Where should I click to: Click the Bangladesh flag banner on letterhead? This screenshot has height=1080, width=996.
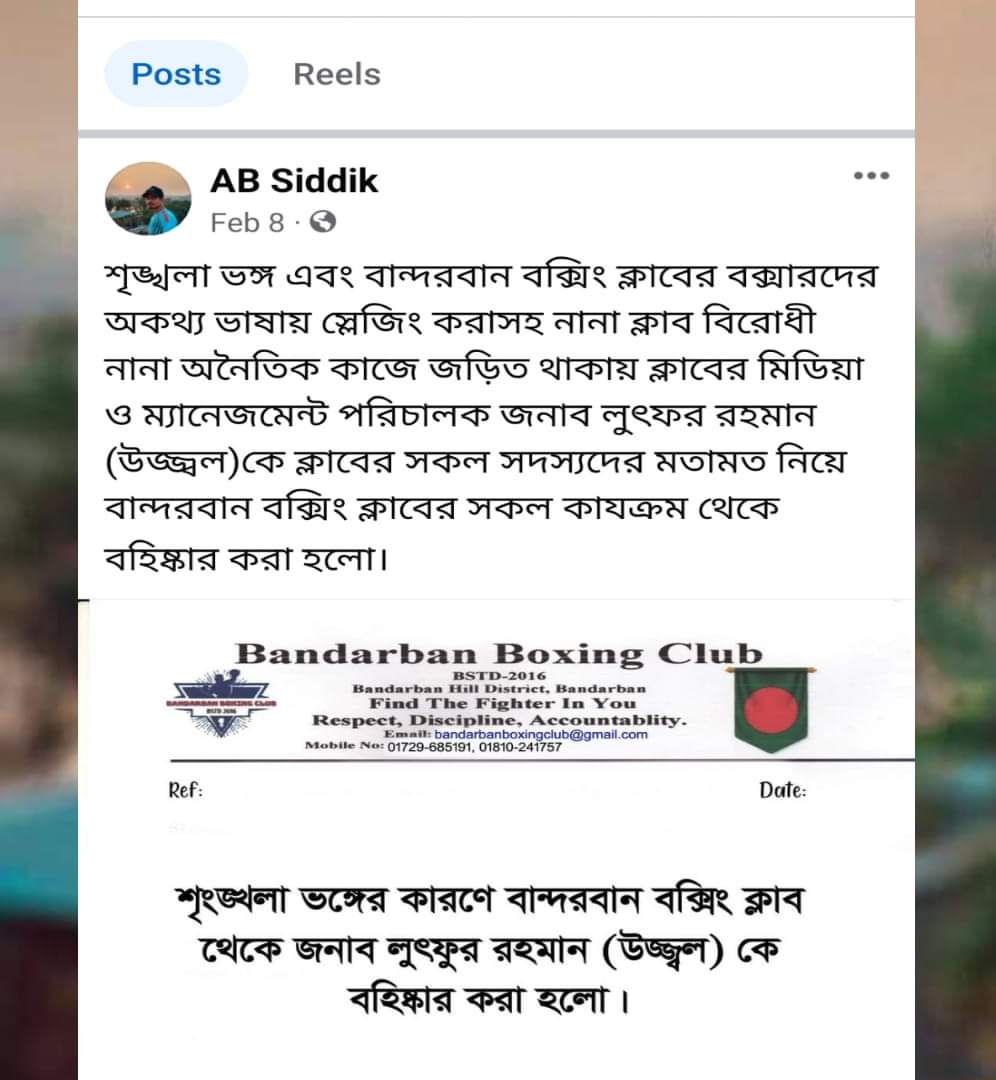[771, 707]
